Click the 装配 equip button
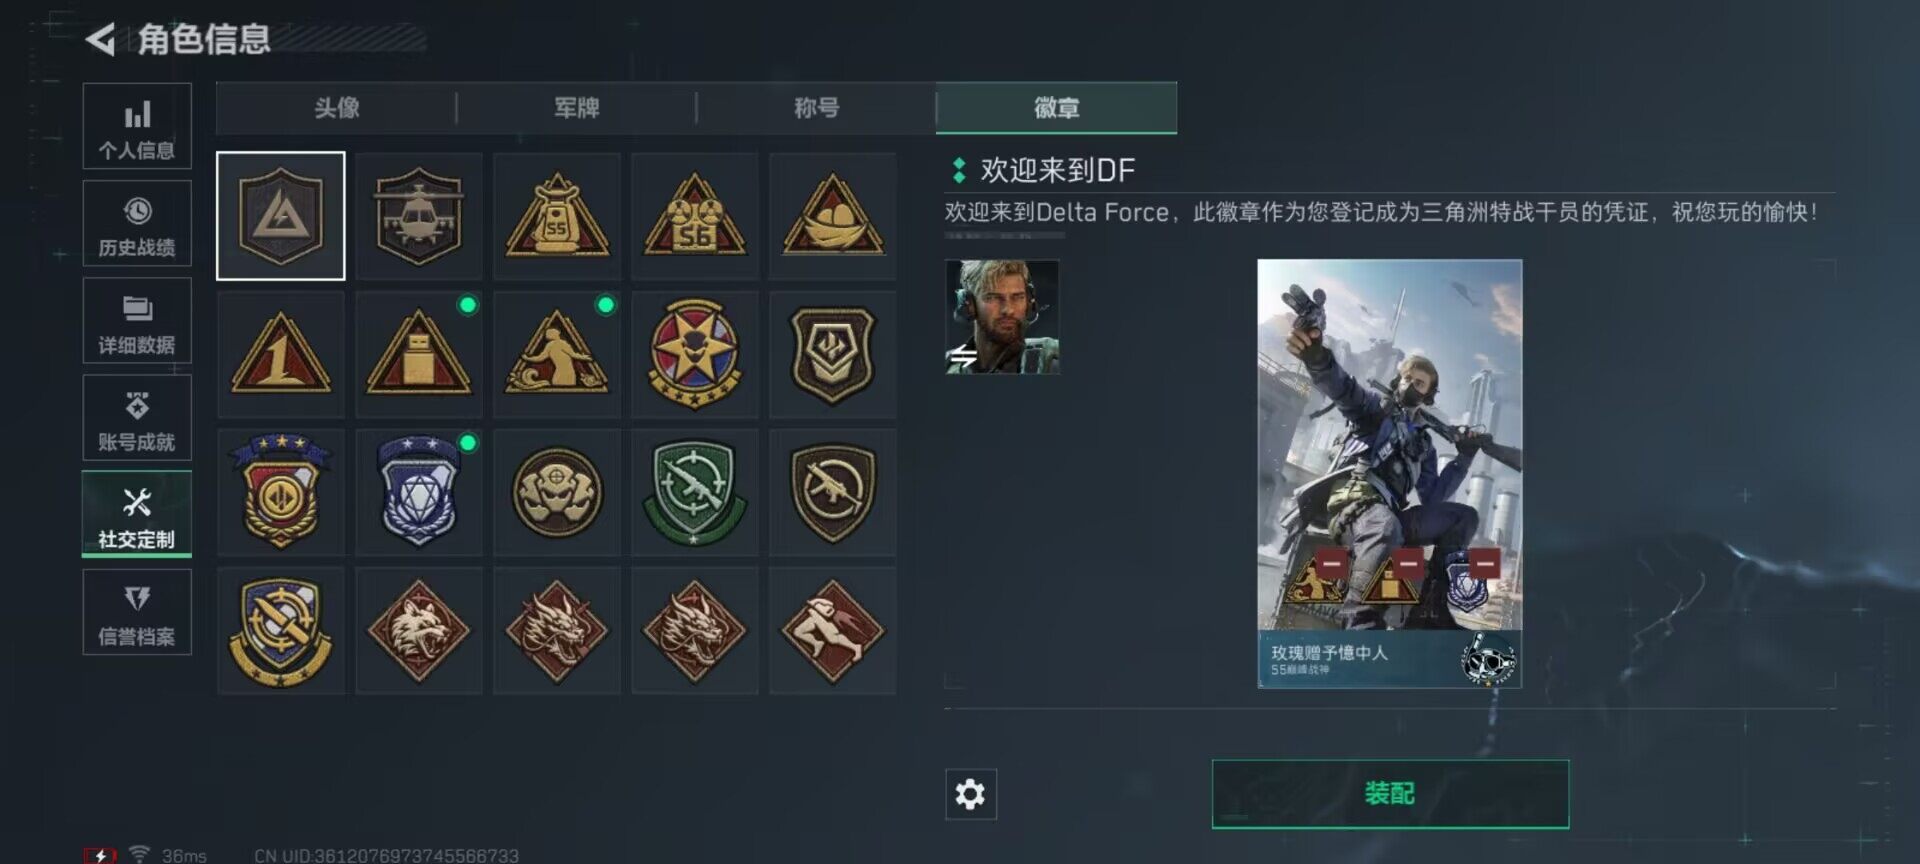1920x864 pixels. click(x=1390, y=794)
